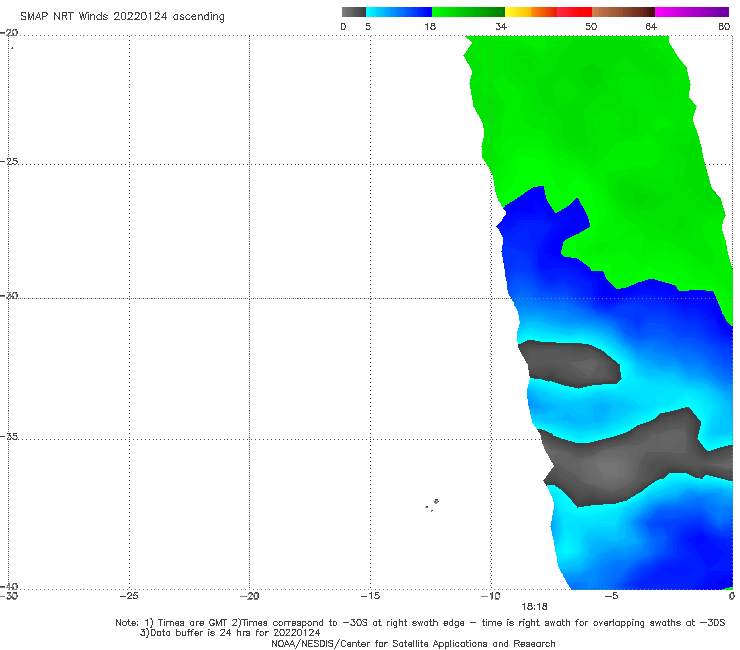Click the -35 latitude label on left axis
This screenshot has height=650, width=740.
pos(9,436)
